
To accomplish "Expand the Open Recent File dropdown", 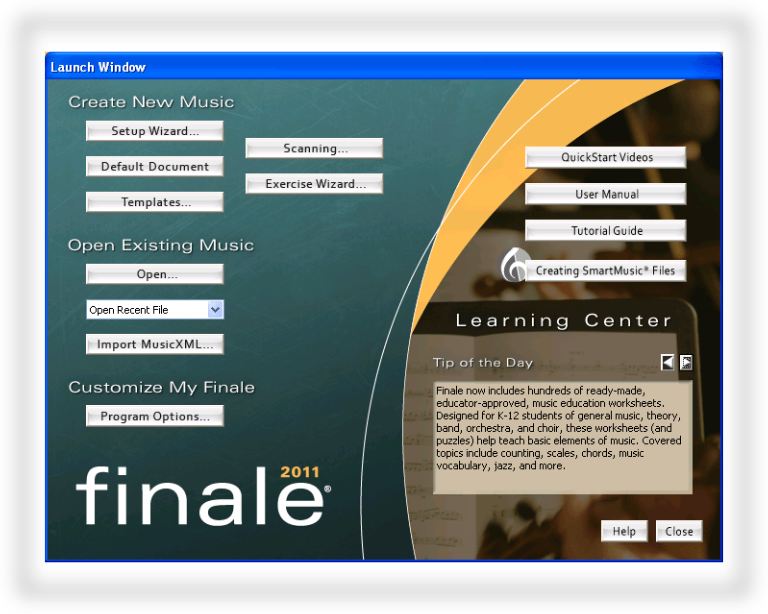I will tap(215, 310).
